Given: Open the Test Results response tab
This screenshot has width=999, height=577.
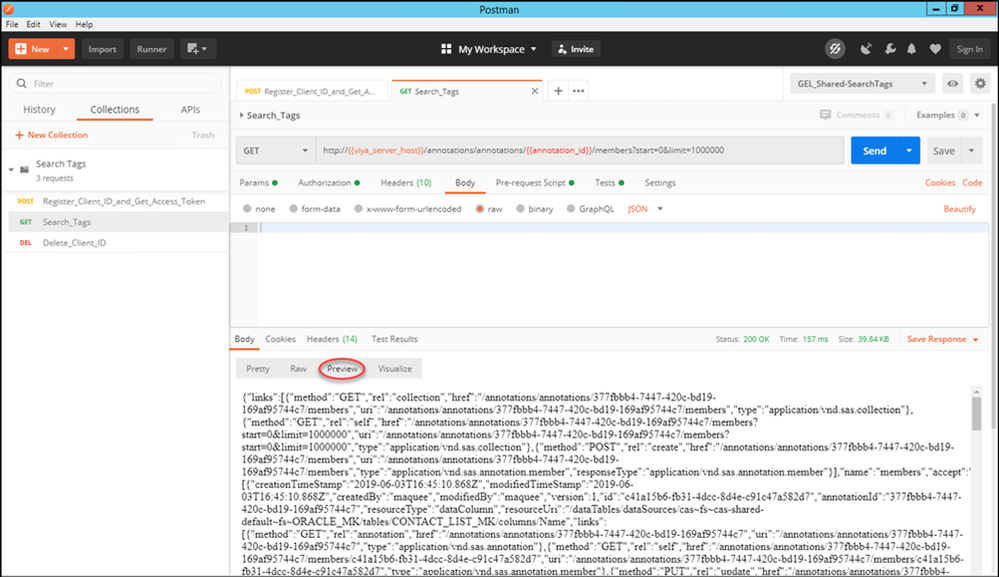Looking at the screenshot, I should 394,339.
